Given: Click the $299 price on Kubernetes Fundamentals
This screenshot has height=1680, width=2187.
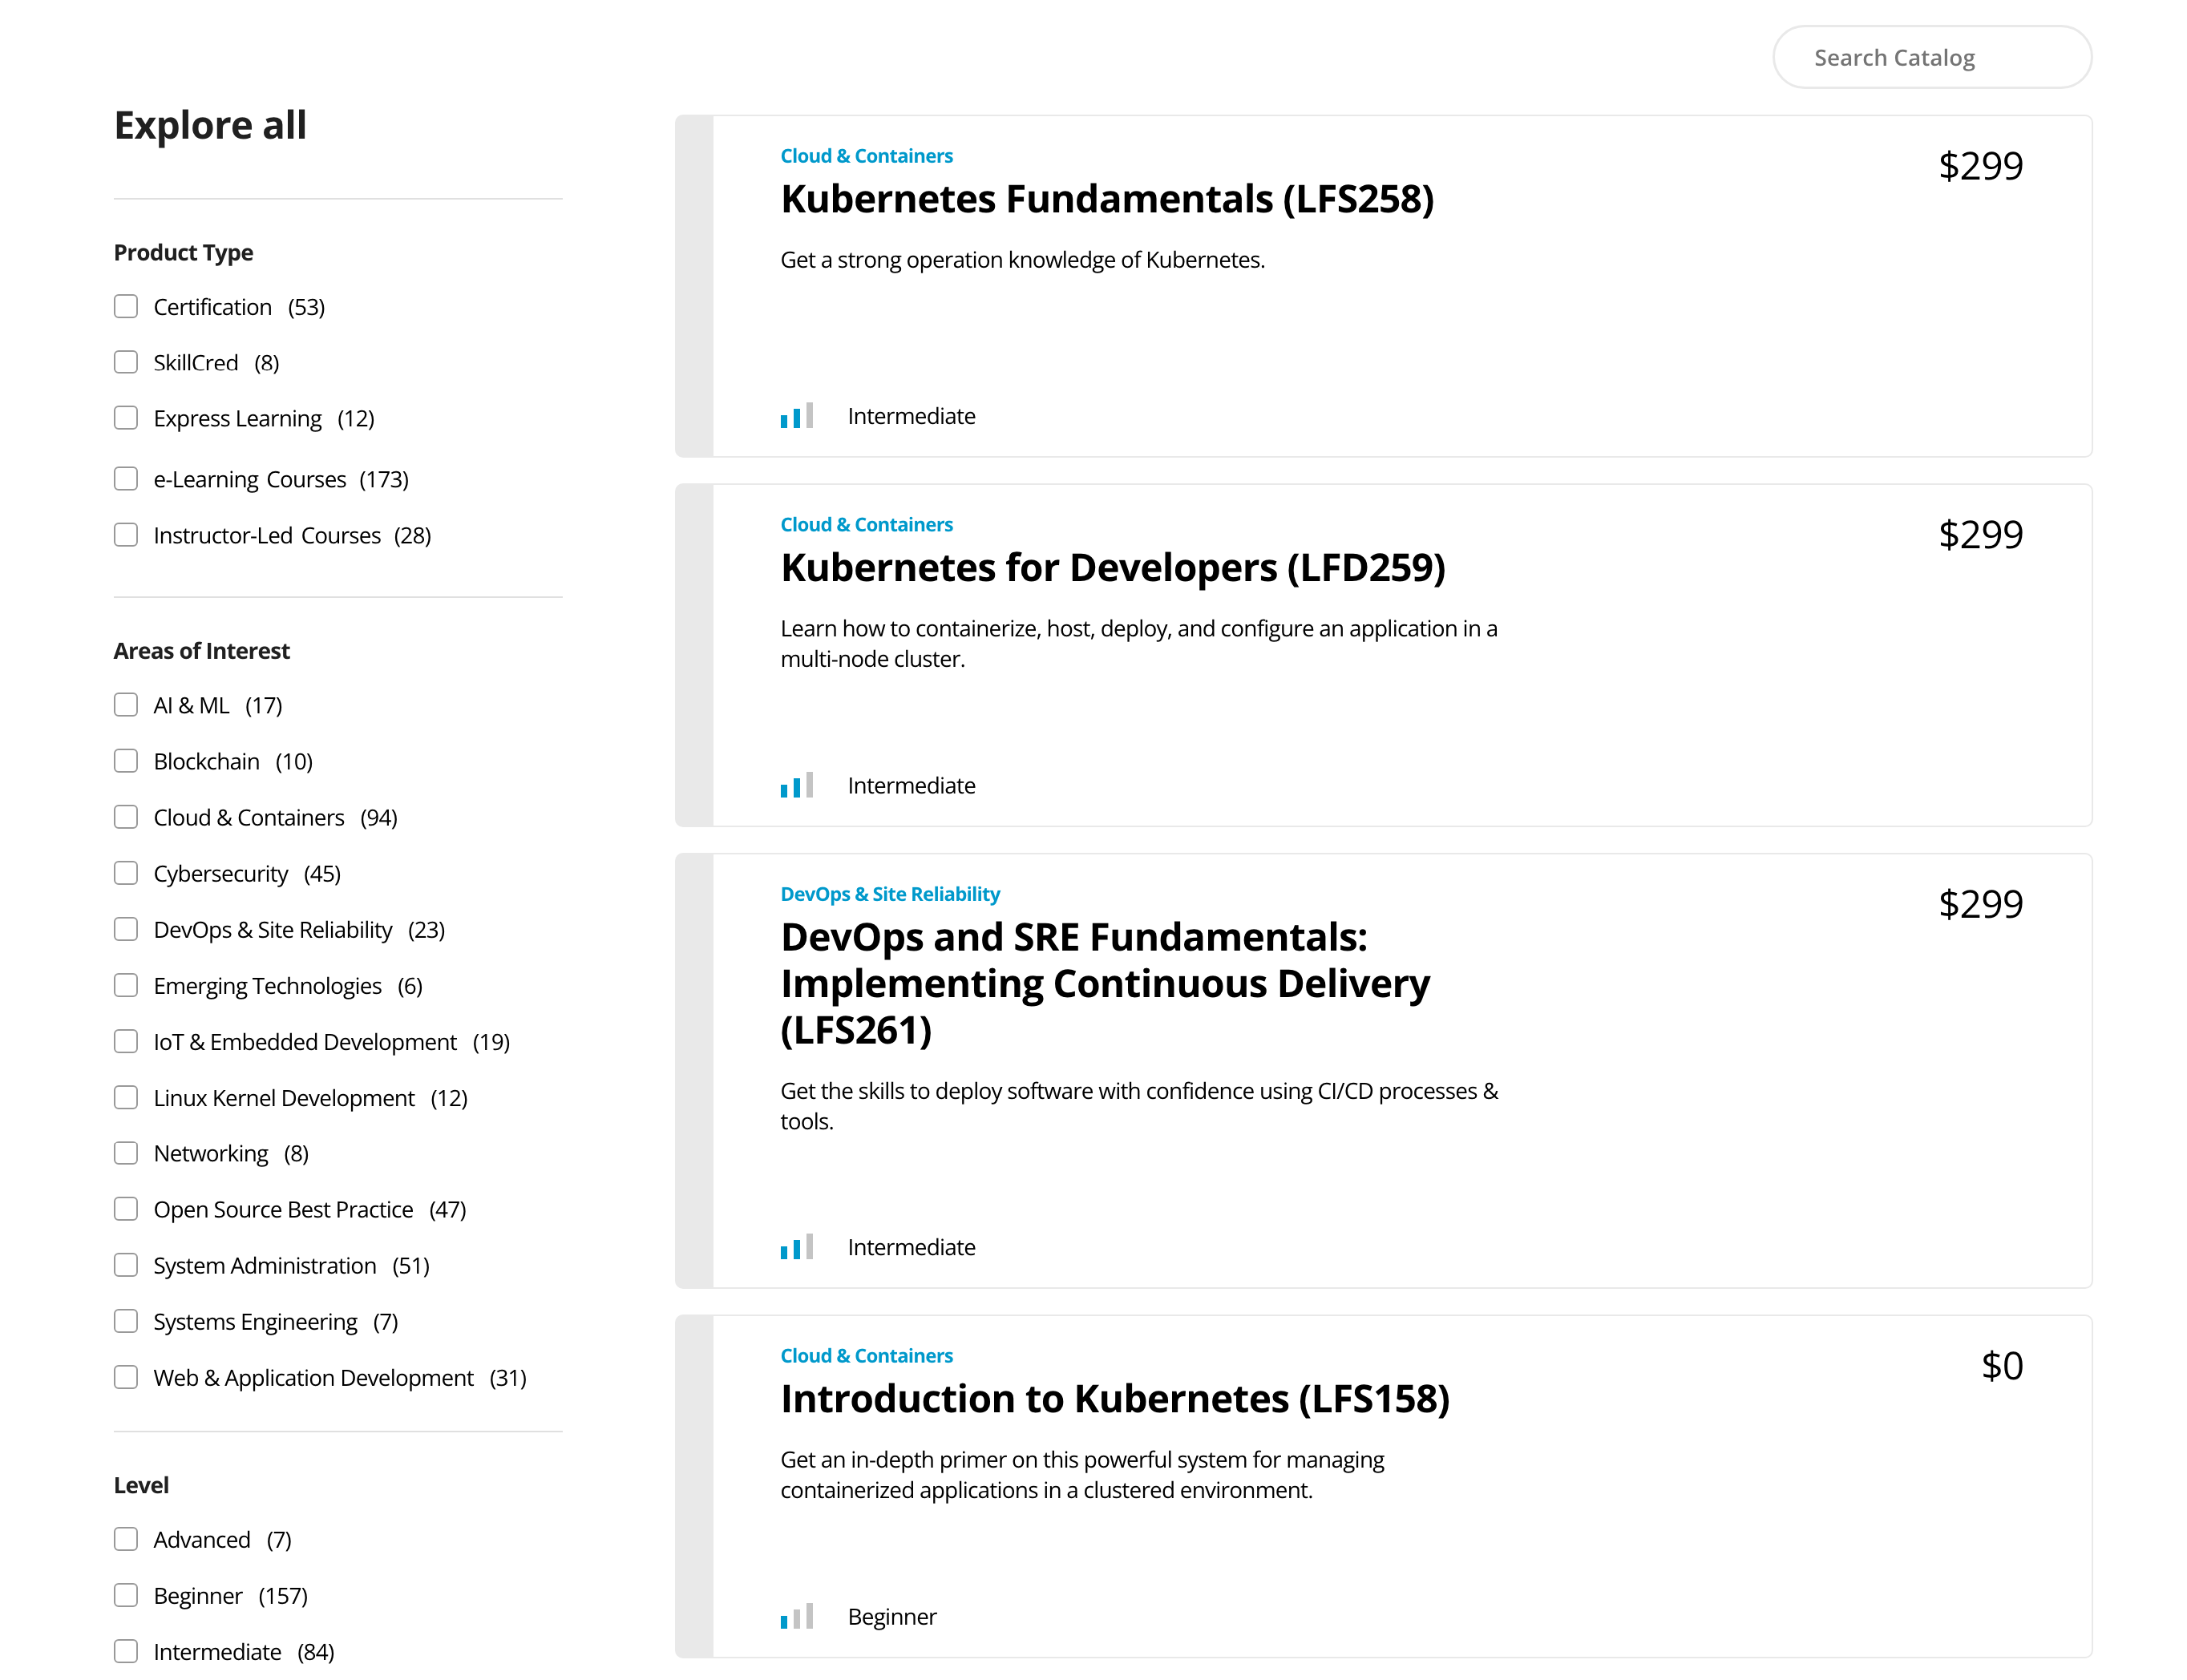Looking at the screenshot, I should 1980,166.
